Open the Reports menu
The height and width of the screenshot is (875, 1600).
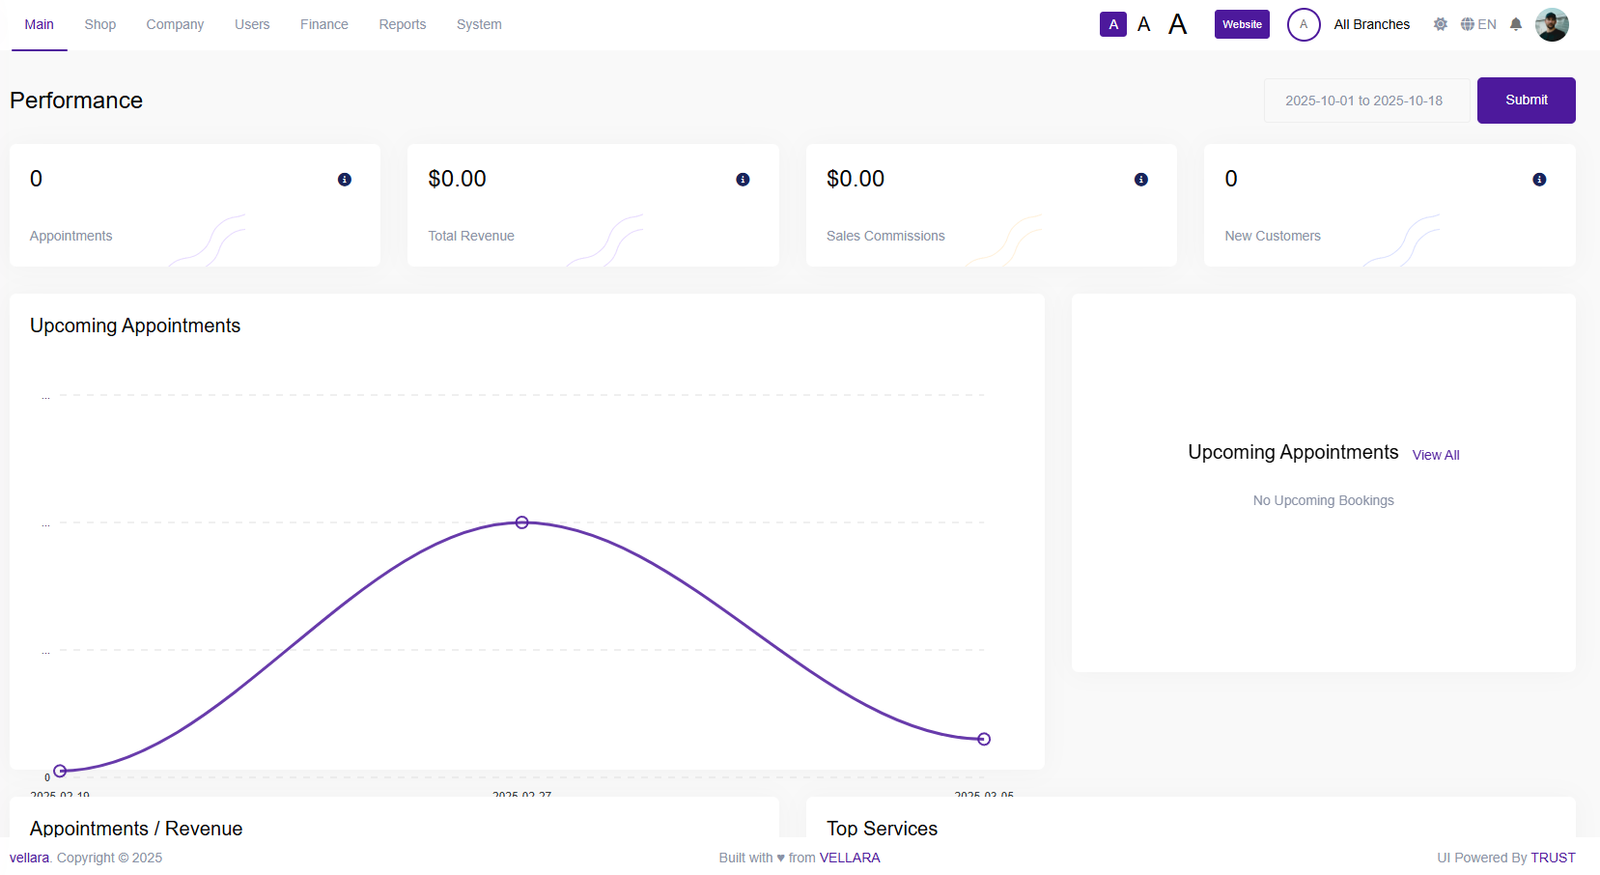pos(402,25)
